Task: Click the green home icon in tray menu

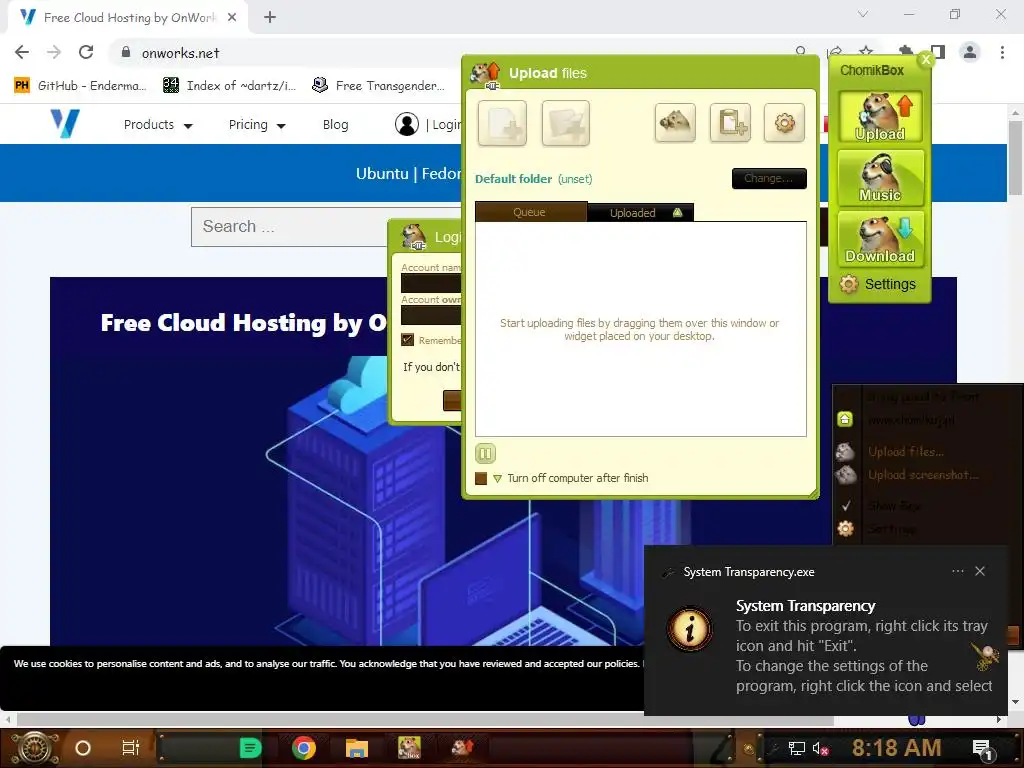Action: click(x=845, y=419)
